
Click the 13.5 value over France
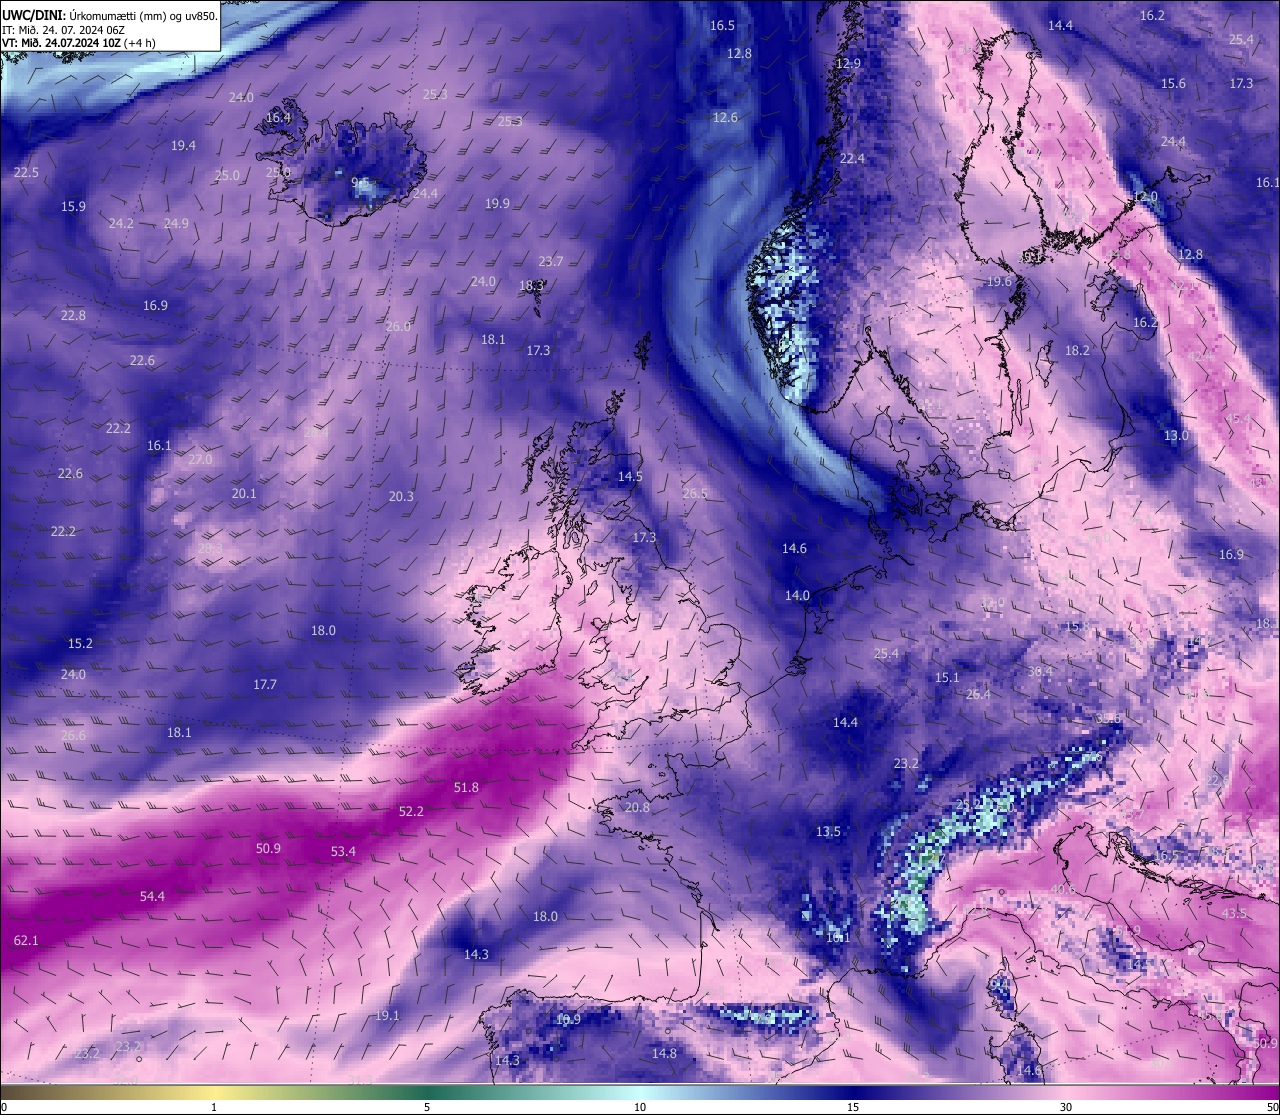828,832
